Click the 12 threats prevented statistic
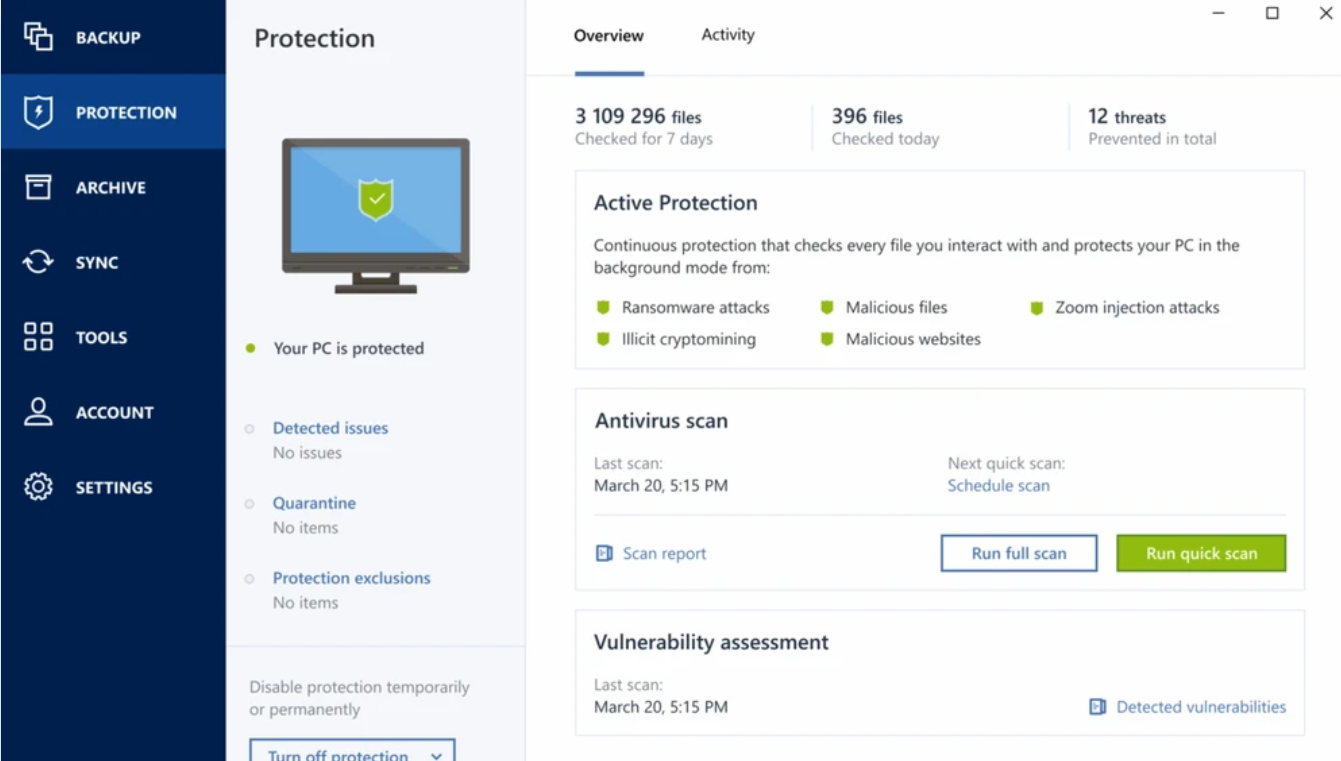The height and width of the screenshot is (761, 1341). tap(1150, 127)
